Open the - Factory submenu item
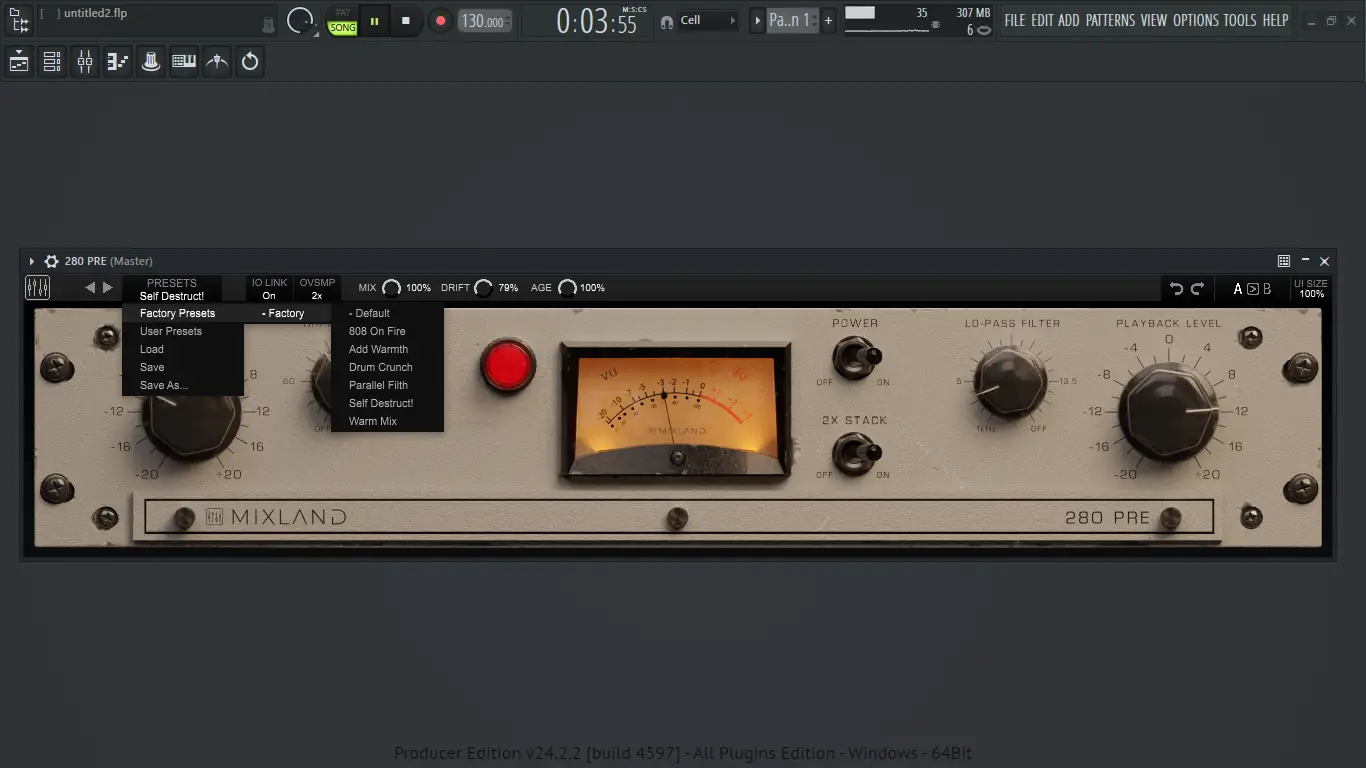1366x768 pixels. pos(288,313)
